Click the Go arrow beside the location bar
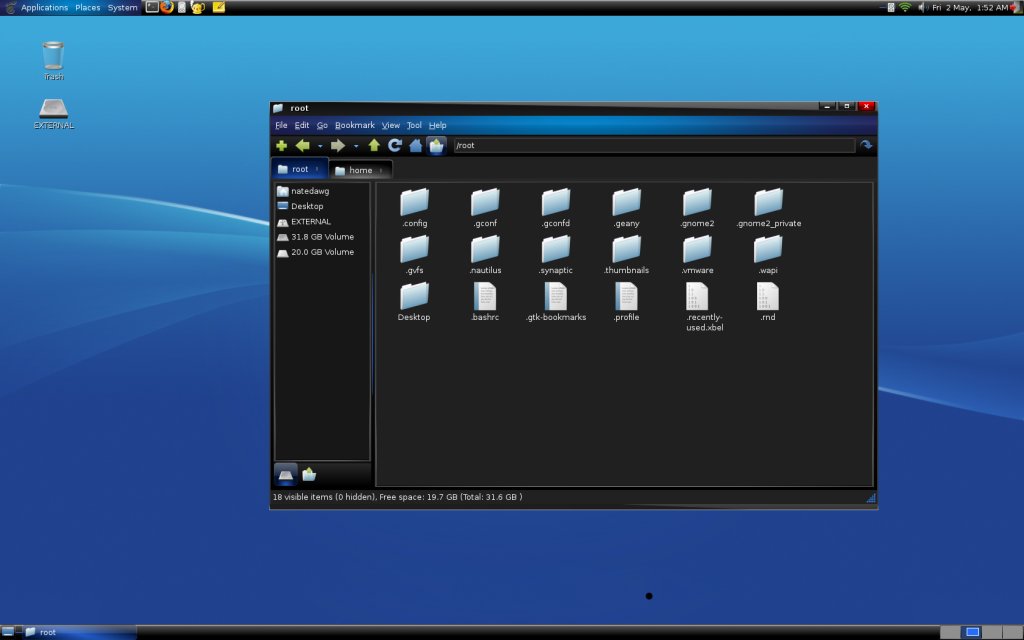 pyautogui.click(x=866, y=145)
